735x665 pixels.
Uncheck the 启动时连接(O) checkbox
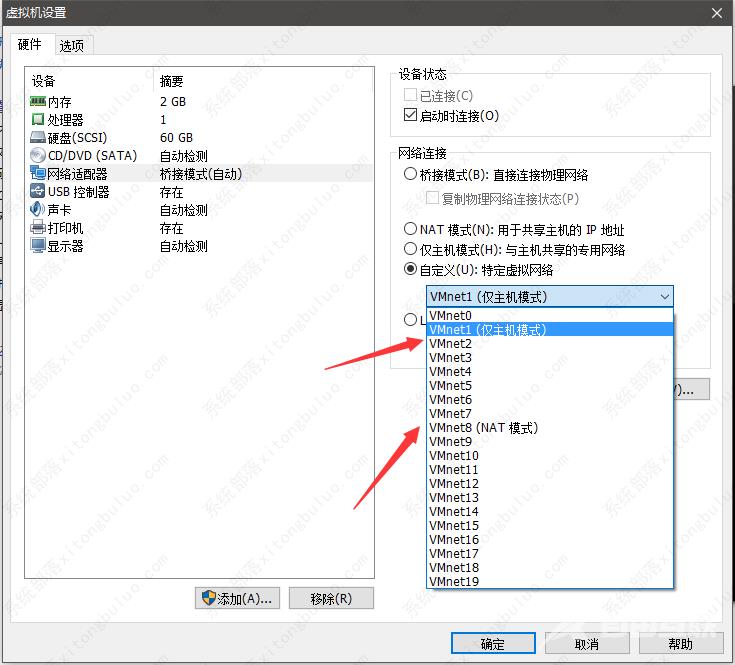410,115
